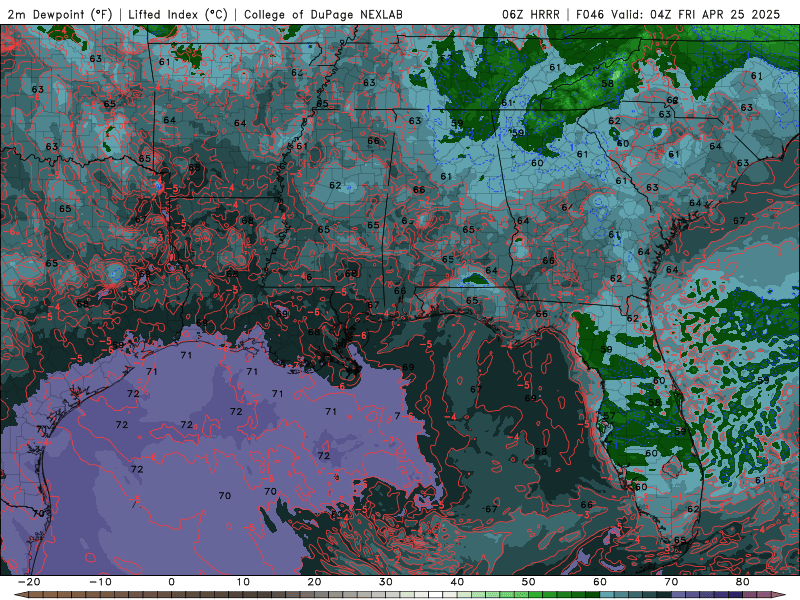The image size is (800, 600).
Task: Click the 40 label on the color scale
Action: point(457,582)
